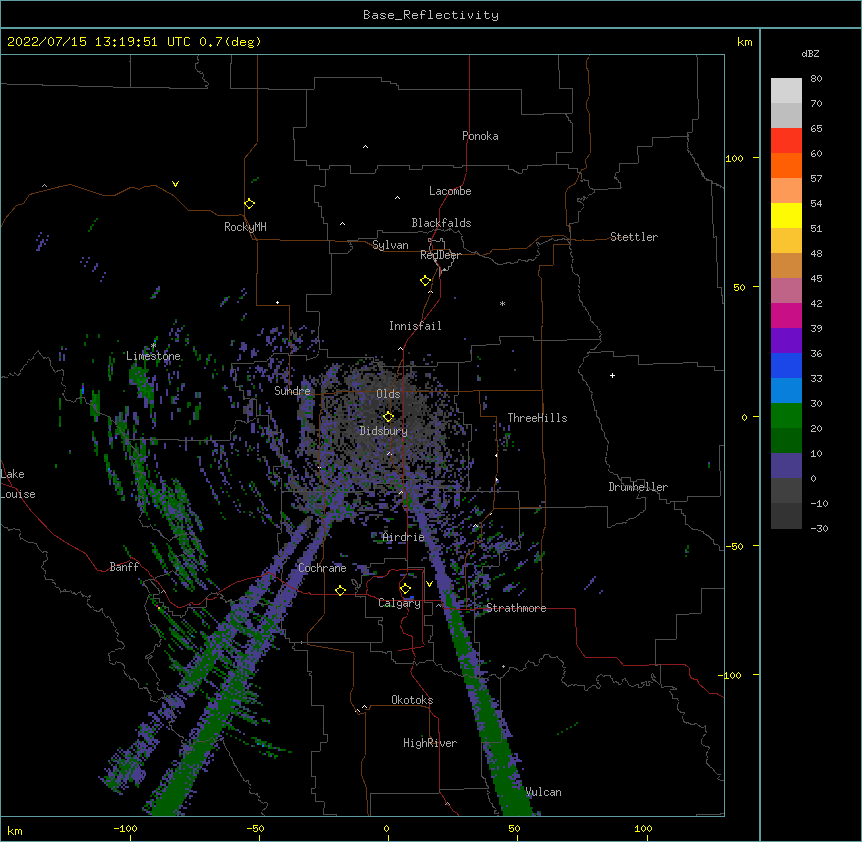862x842 pixels.
Task: Select the Innisfail label
Action: (415, 326)
